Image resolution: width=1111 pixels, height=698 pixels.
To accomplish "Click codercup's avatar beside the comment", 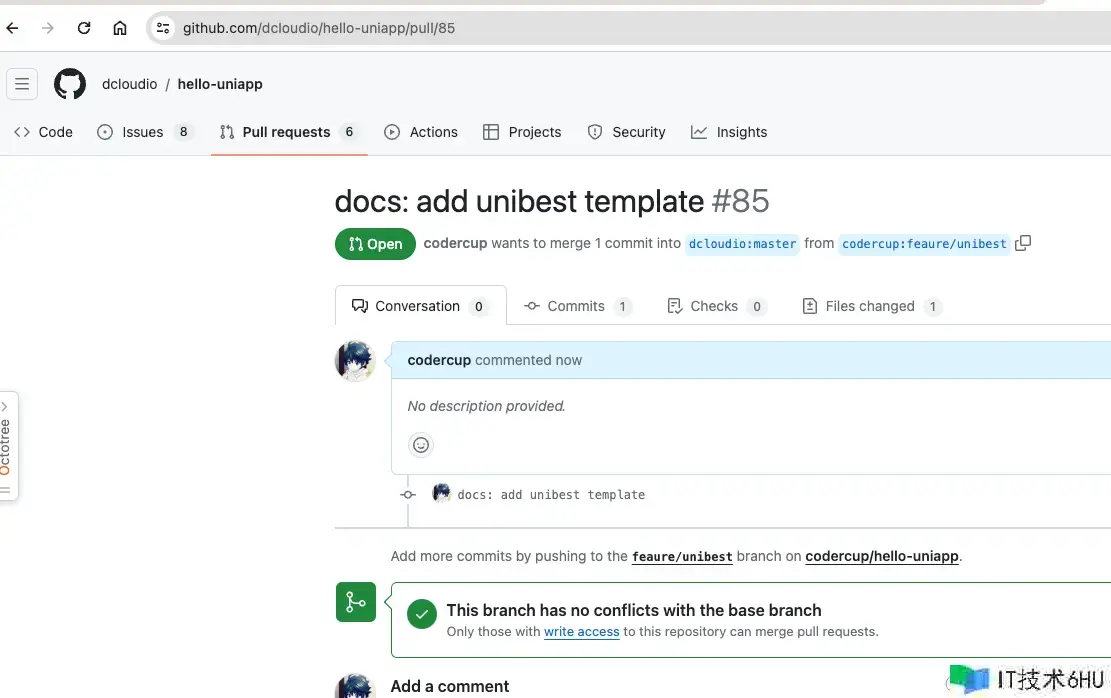I will [355, 361].
